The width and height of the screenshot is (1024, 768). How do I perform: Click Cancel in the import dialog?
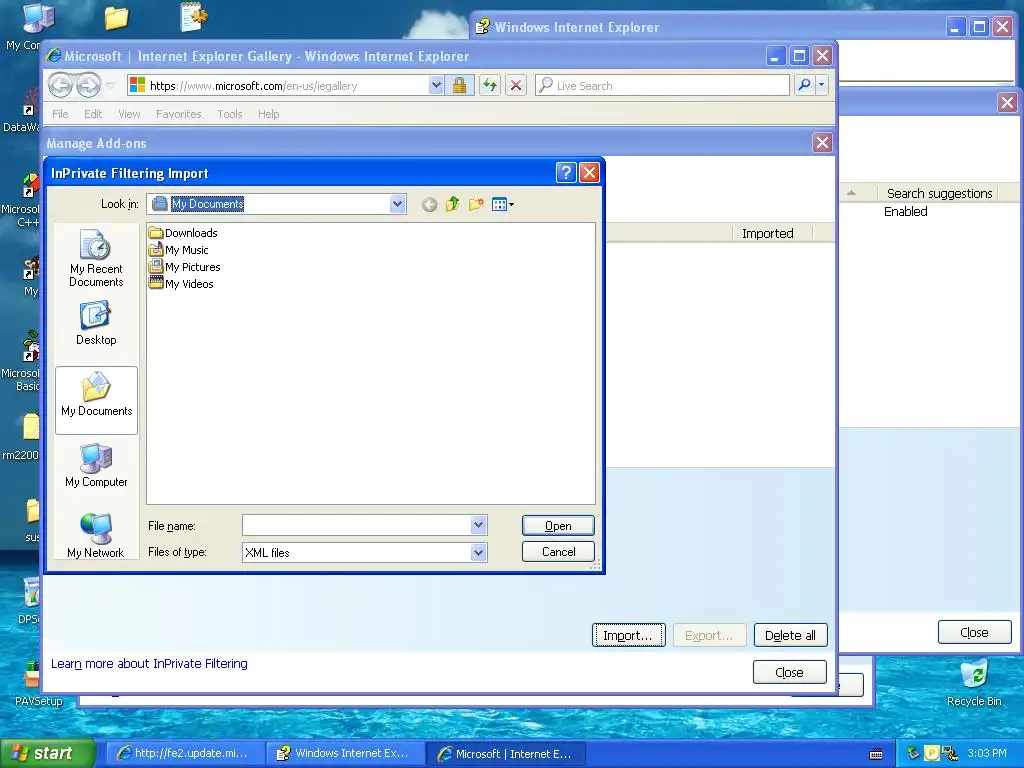click(x=558, y=552)
